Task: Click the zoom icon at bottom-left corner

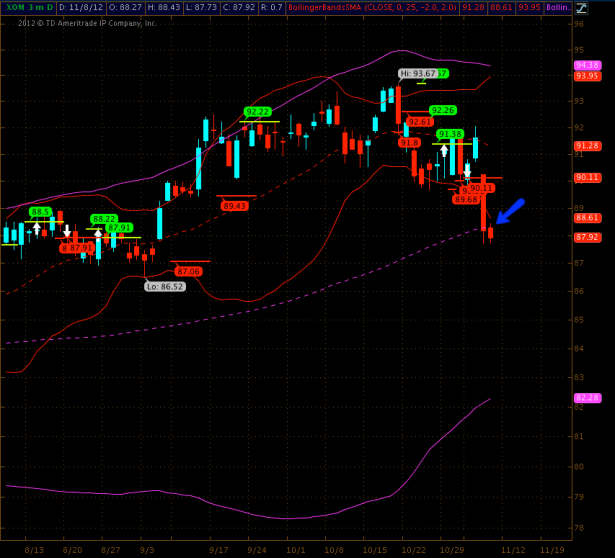Action: pos(7,549)
